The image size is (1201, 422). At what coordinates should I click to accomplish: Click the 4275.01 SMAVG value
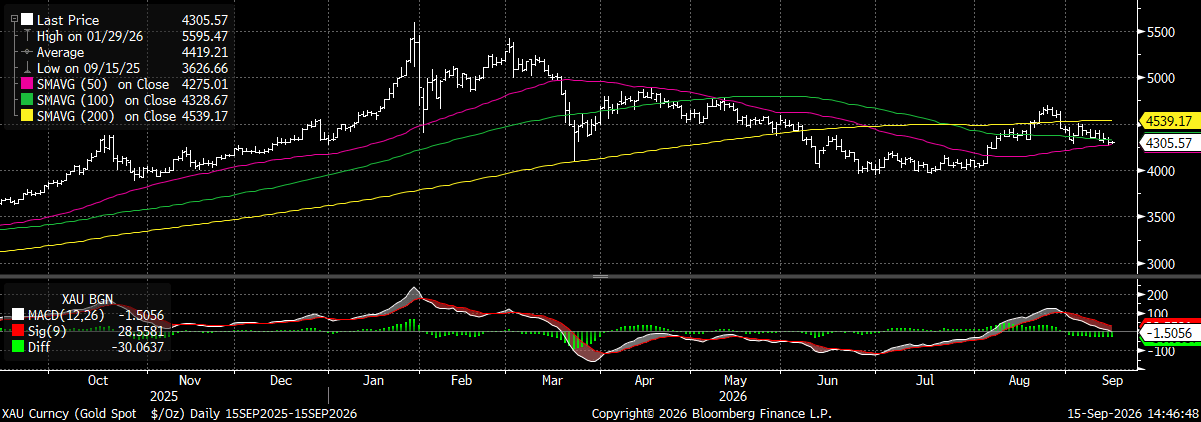coord(204,84)
